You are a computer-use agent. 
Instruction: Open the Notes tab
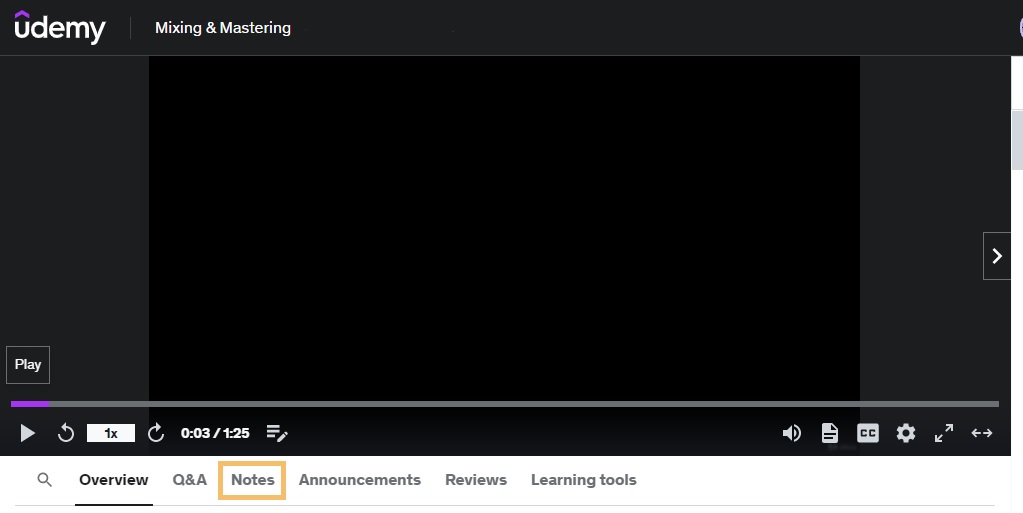pos(253,480)
